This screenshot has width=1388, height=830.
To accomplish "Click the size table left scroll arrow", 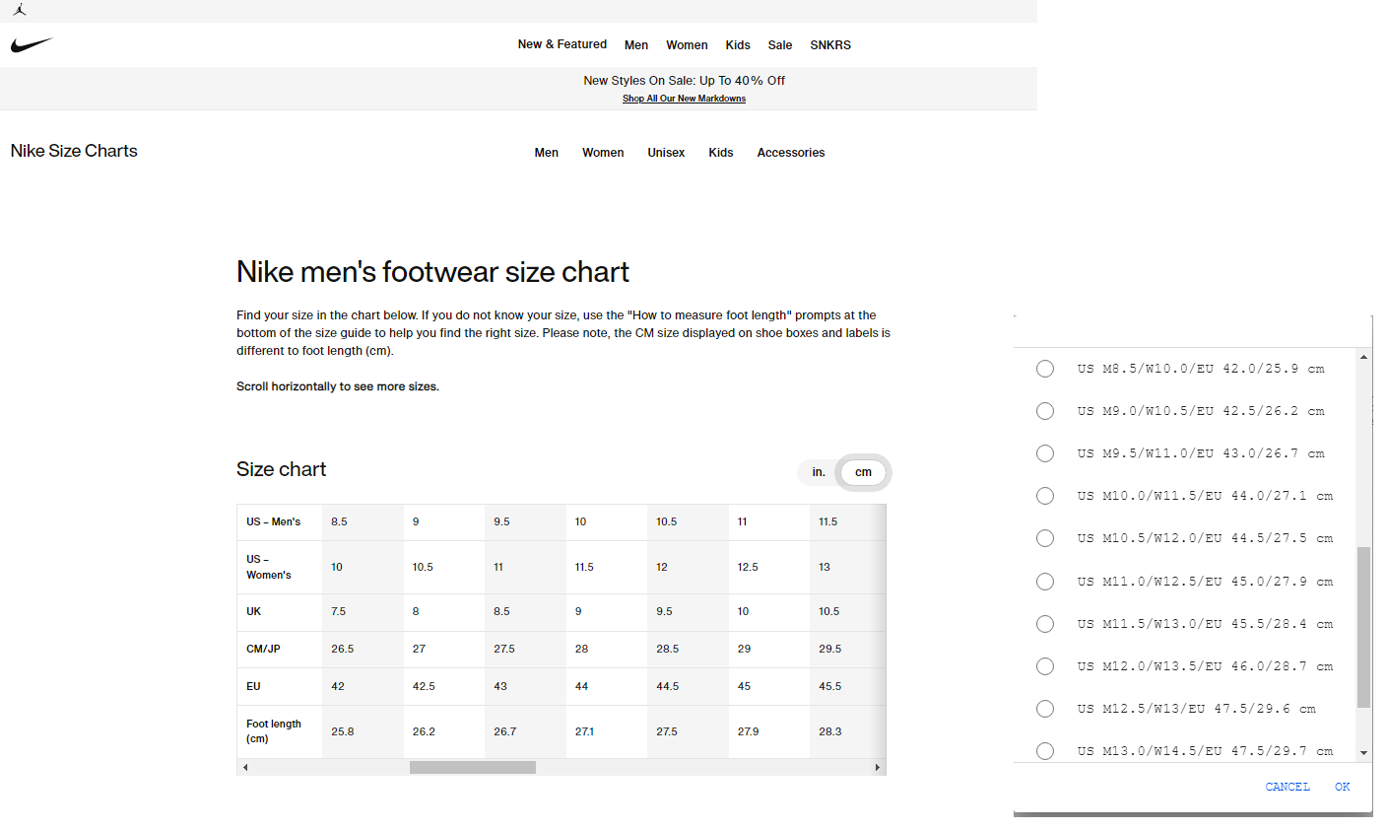I will coord(245,767).
